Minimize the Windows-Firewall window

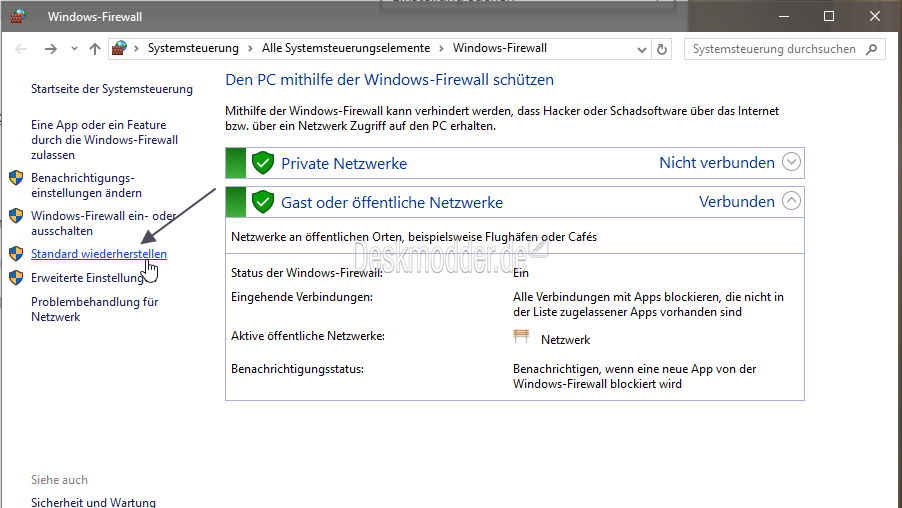pos(783,16)
